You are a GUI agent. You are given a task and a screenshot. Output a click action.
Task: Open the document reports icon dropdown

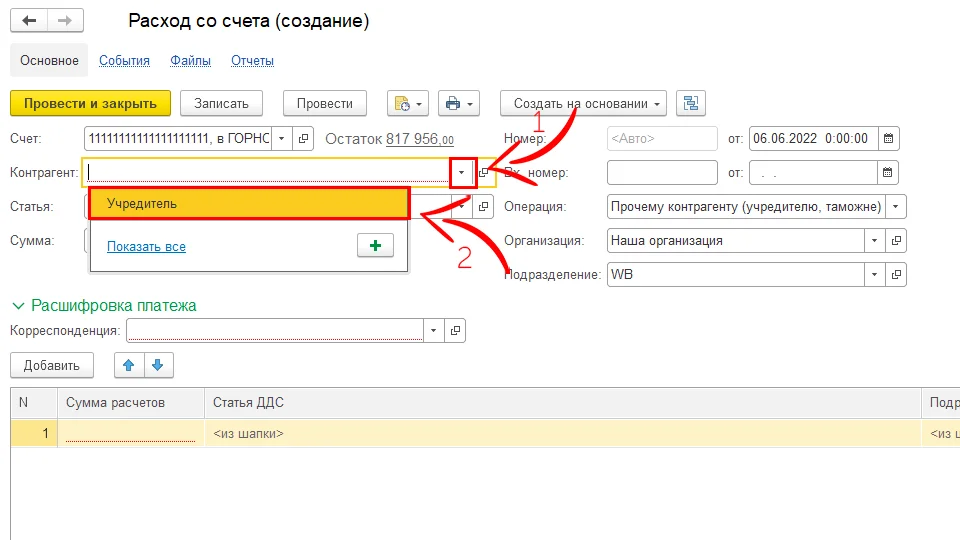pyautogui.click(x=409, y=103)
